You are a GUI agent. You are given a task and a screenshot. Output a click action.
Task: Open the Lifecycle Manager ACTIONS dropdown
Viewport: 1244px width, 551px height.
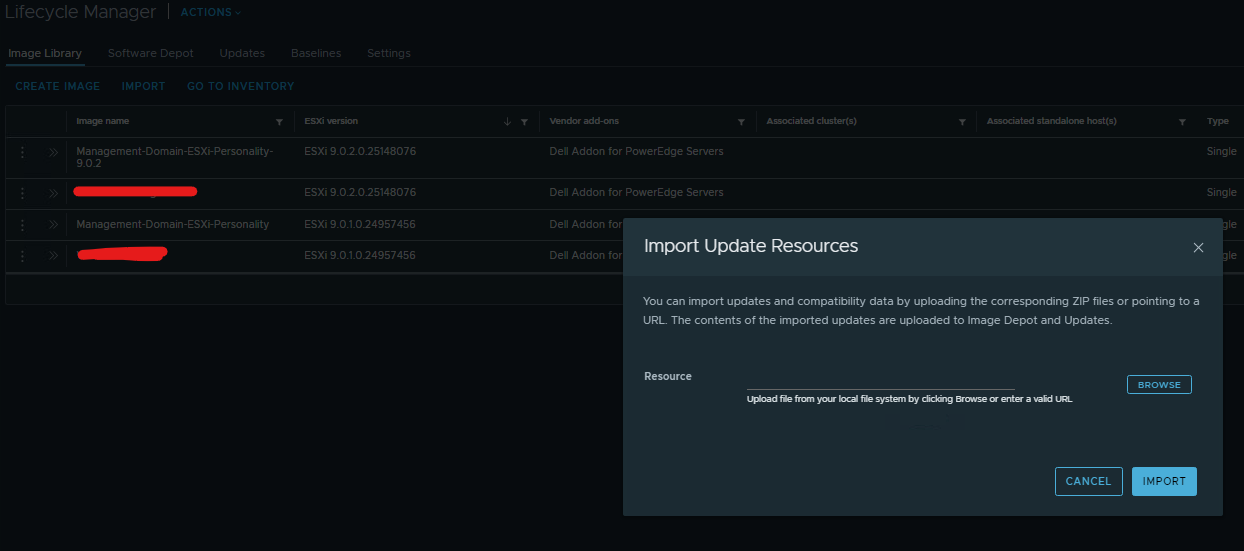210,13
